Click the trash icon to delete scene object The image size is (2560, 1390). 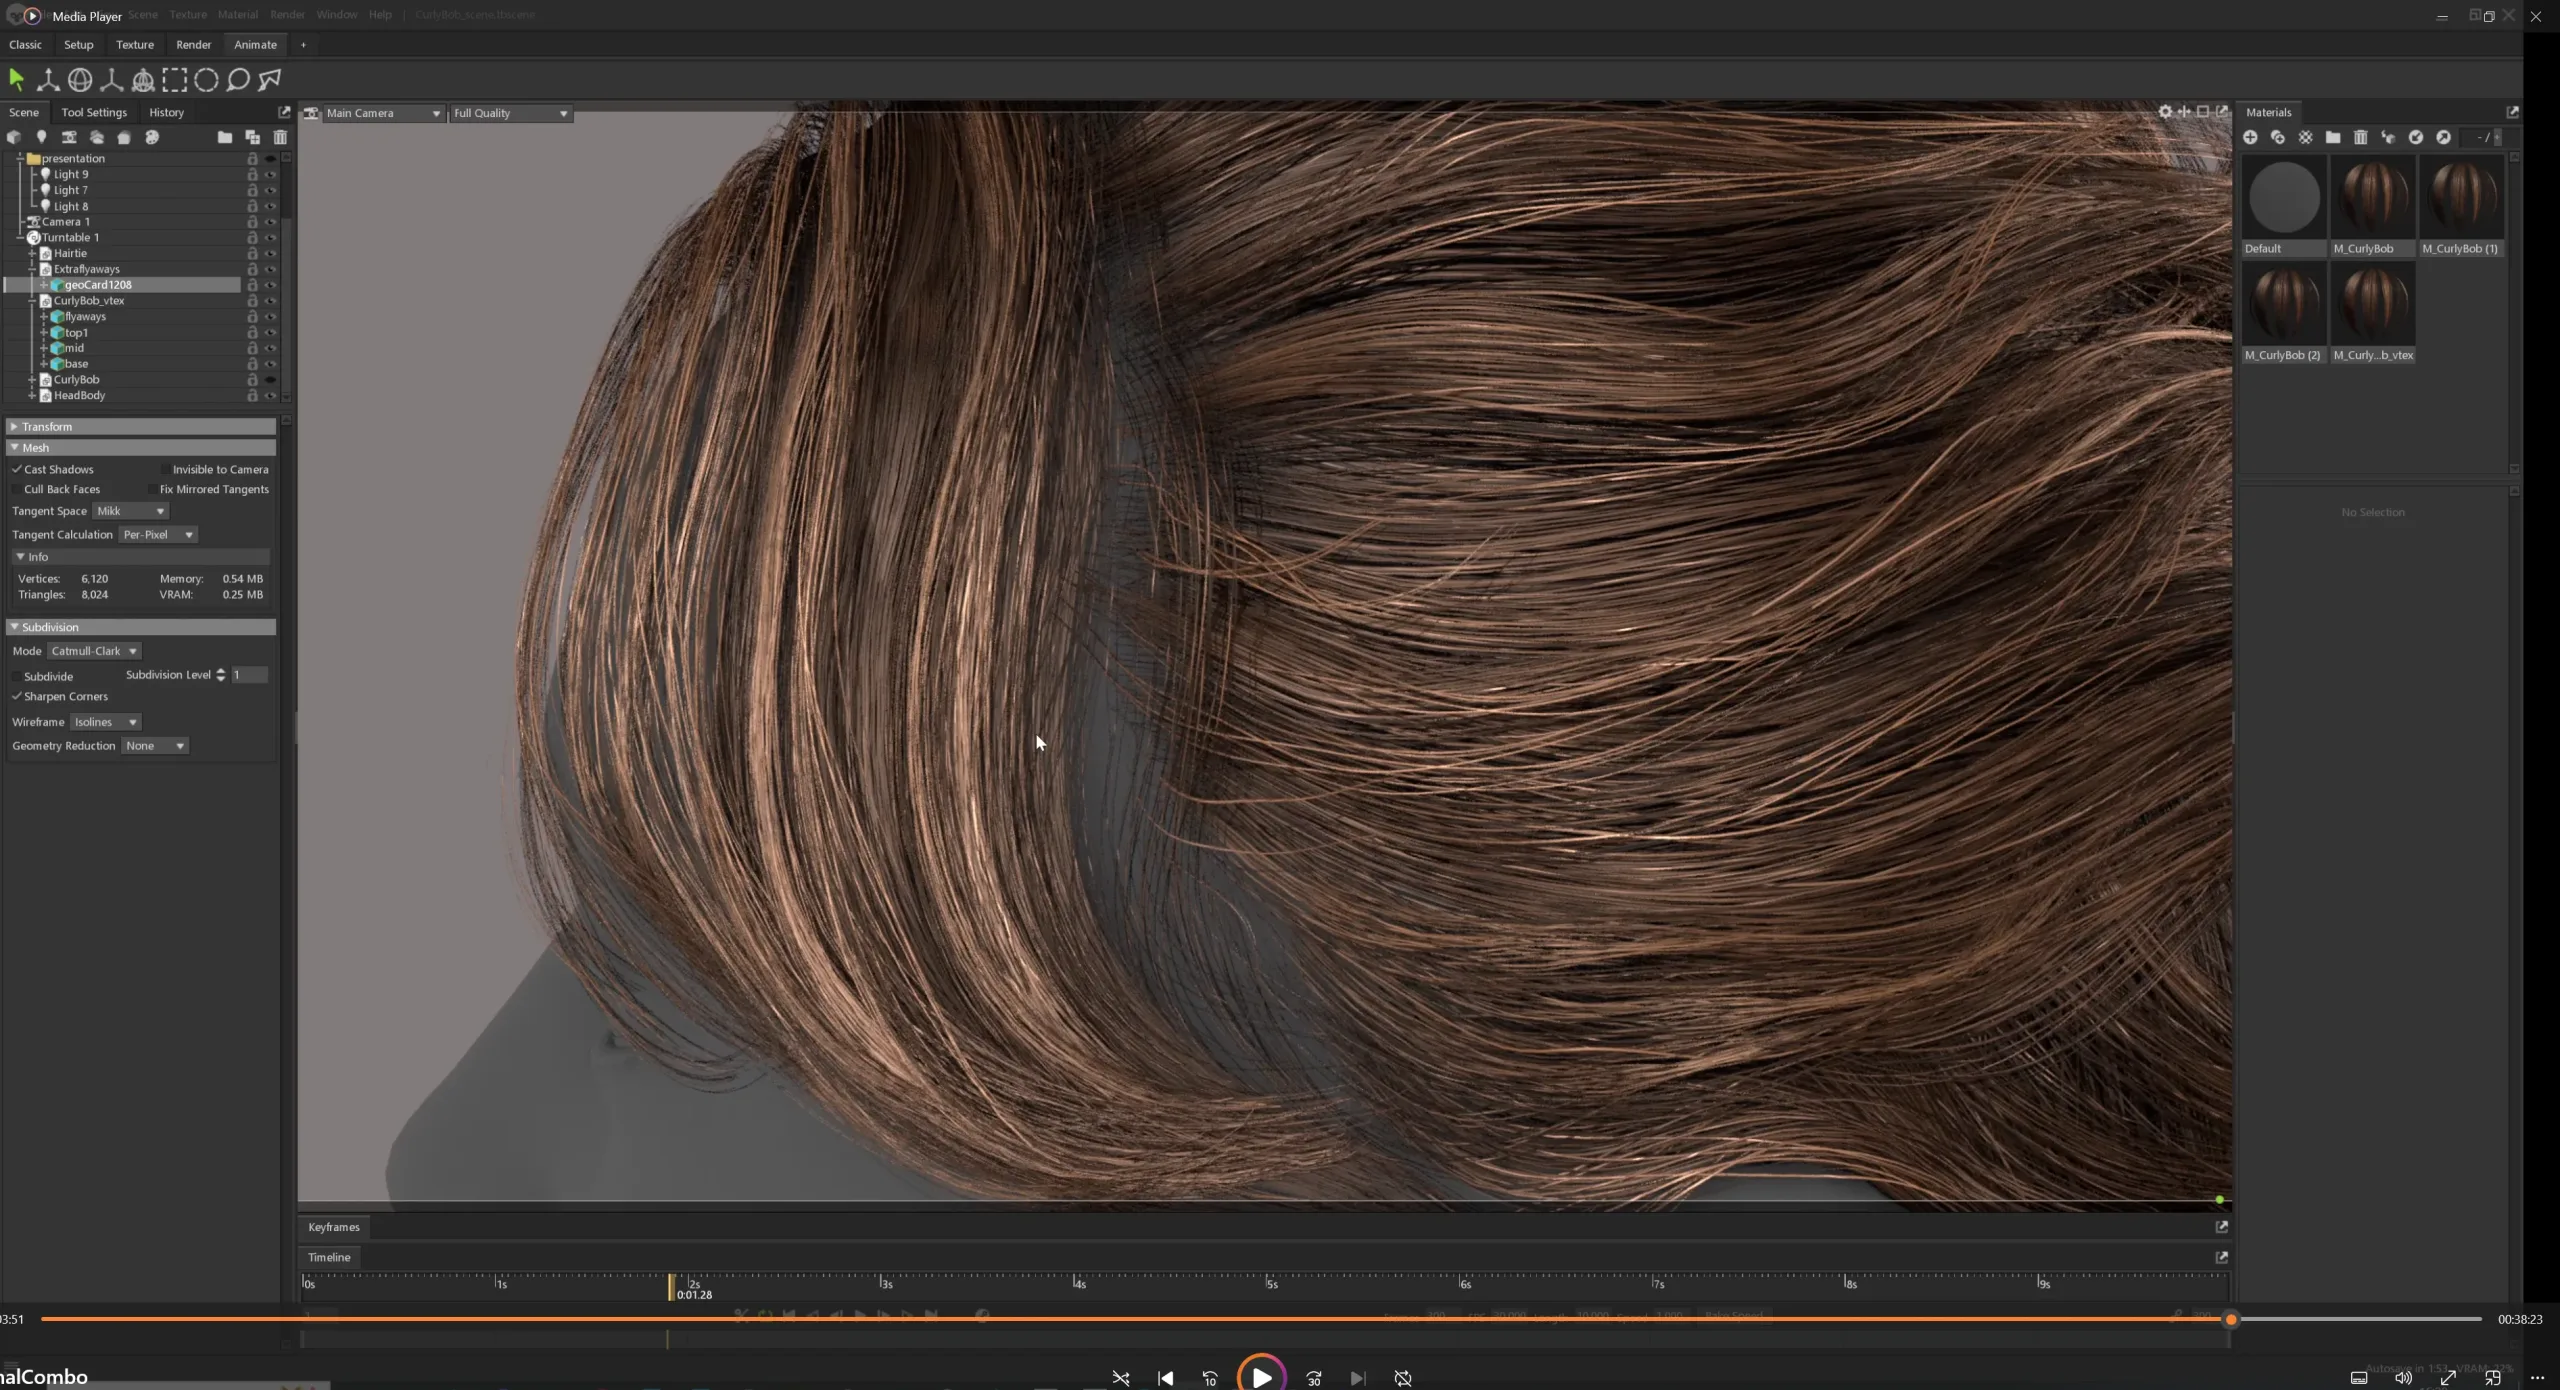point(279,137)
